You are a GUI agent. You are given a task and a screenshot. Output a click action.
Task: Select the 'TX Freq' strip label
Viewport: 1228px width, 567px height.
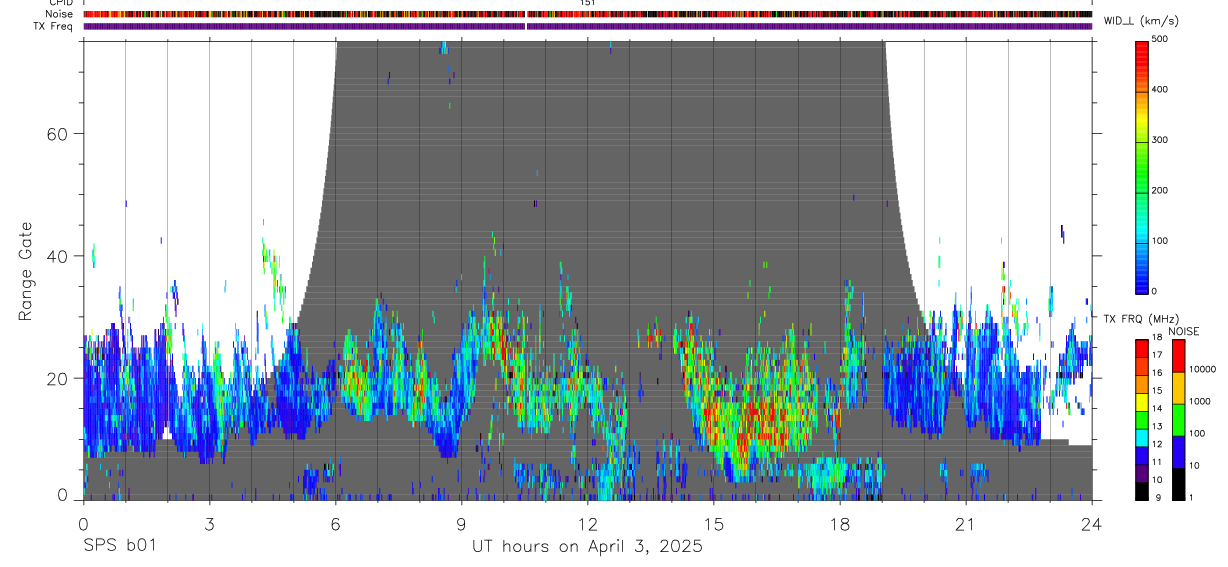[54, 26]
